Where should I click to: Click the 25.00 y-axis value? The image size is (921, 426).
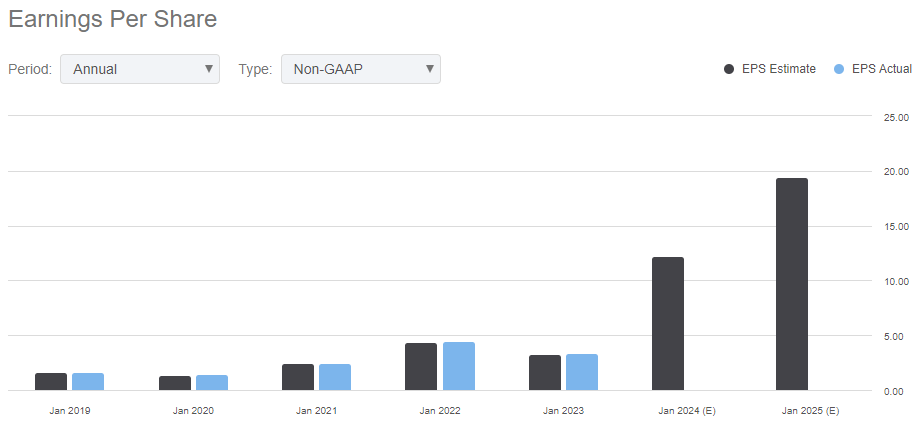click(897, 117)
